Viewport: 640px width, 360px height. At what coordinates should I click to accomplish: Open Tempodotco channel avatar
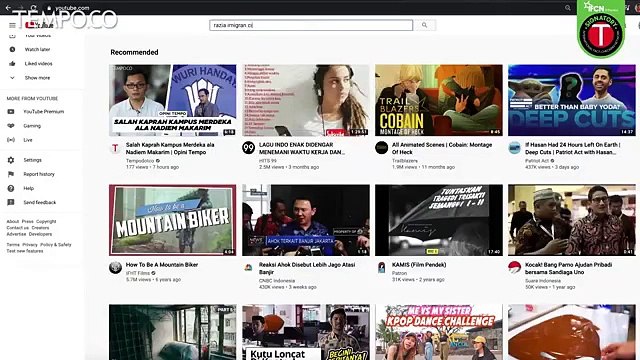click(116, 148)
